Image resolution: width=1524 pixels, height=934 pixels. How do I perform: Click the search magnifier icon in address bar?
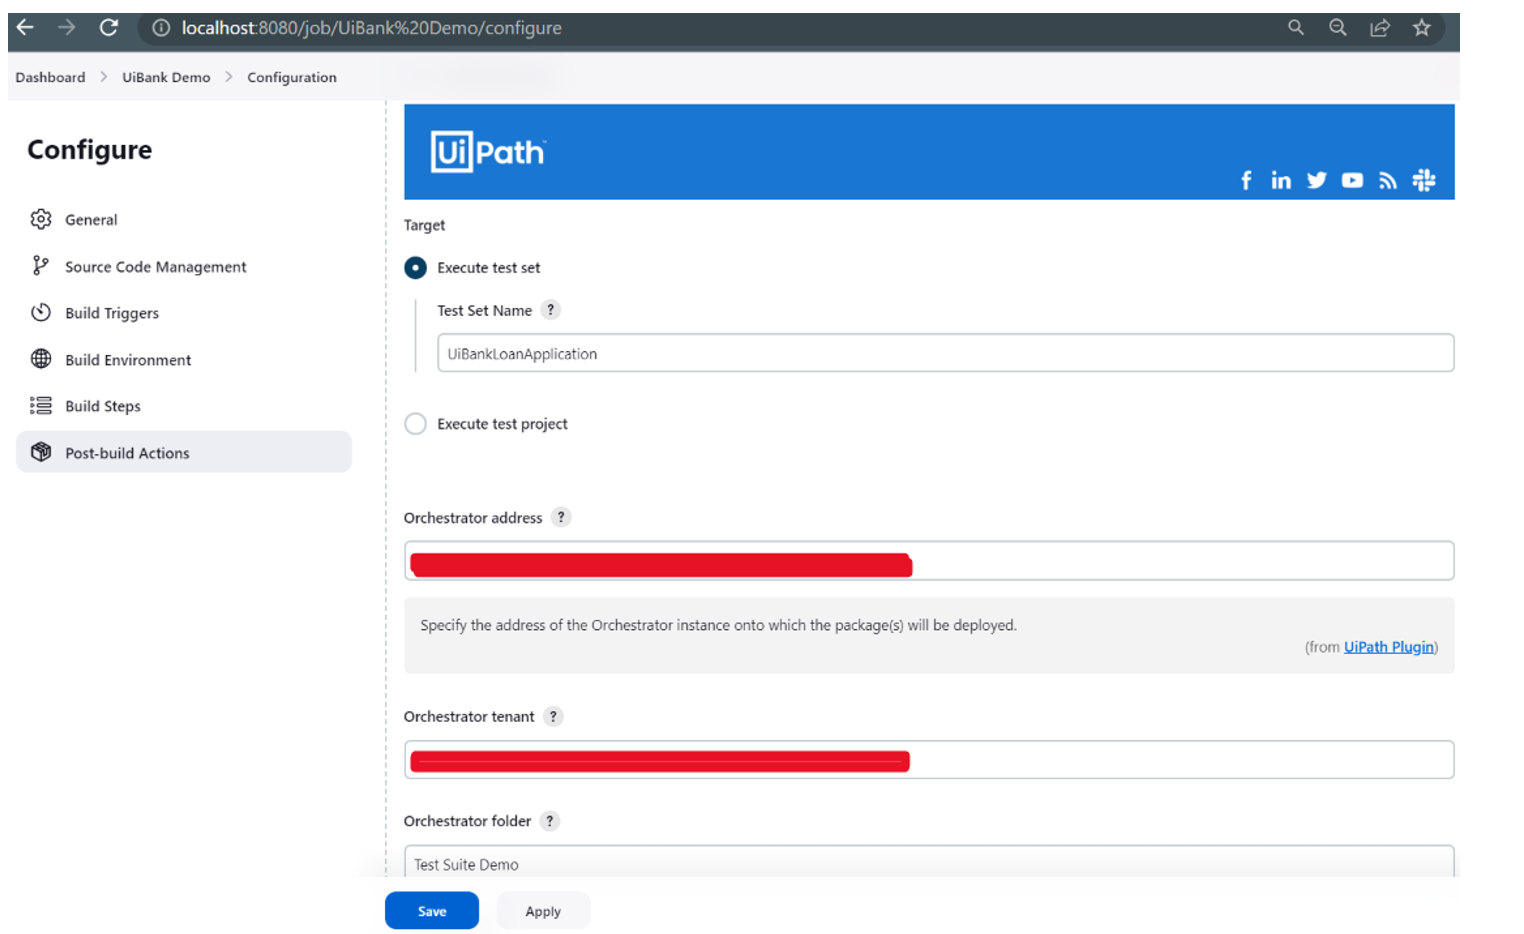point(1296,28)
